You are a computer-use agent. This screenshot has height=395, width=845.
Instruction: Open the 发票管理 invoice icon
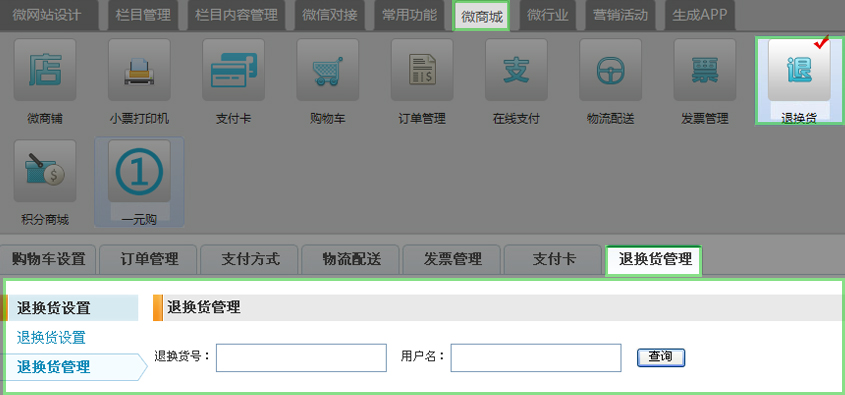[705, 70]
